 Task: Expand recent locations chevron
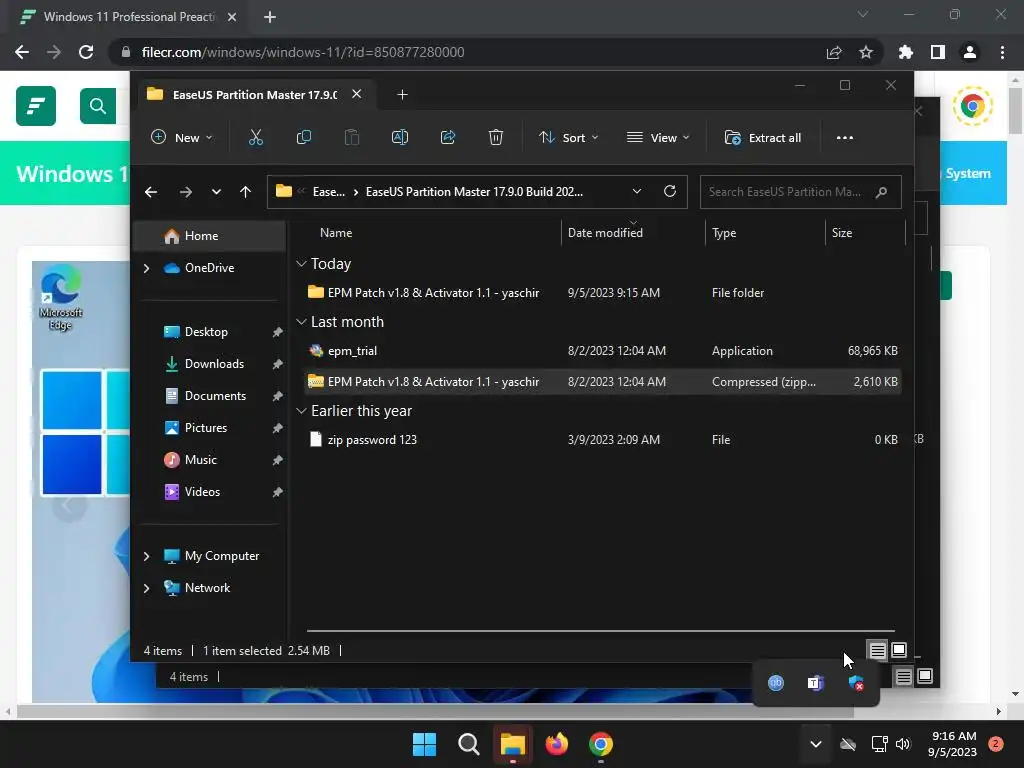pyautogui.click(x=216, y=192)
